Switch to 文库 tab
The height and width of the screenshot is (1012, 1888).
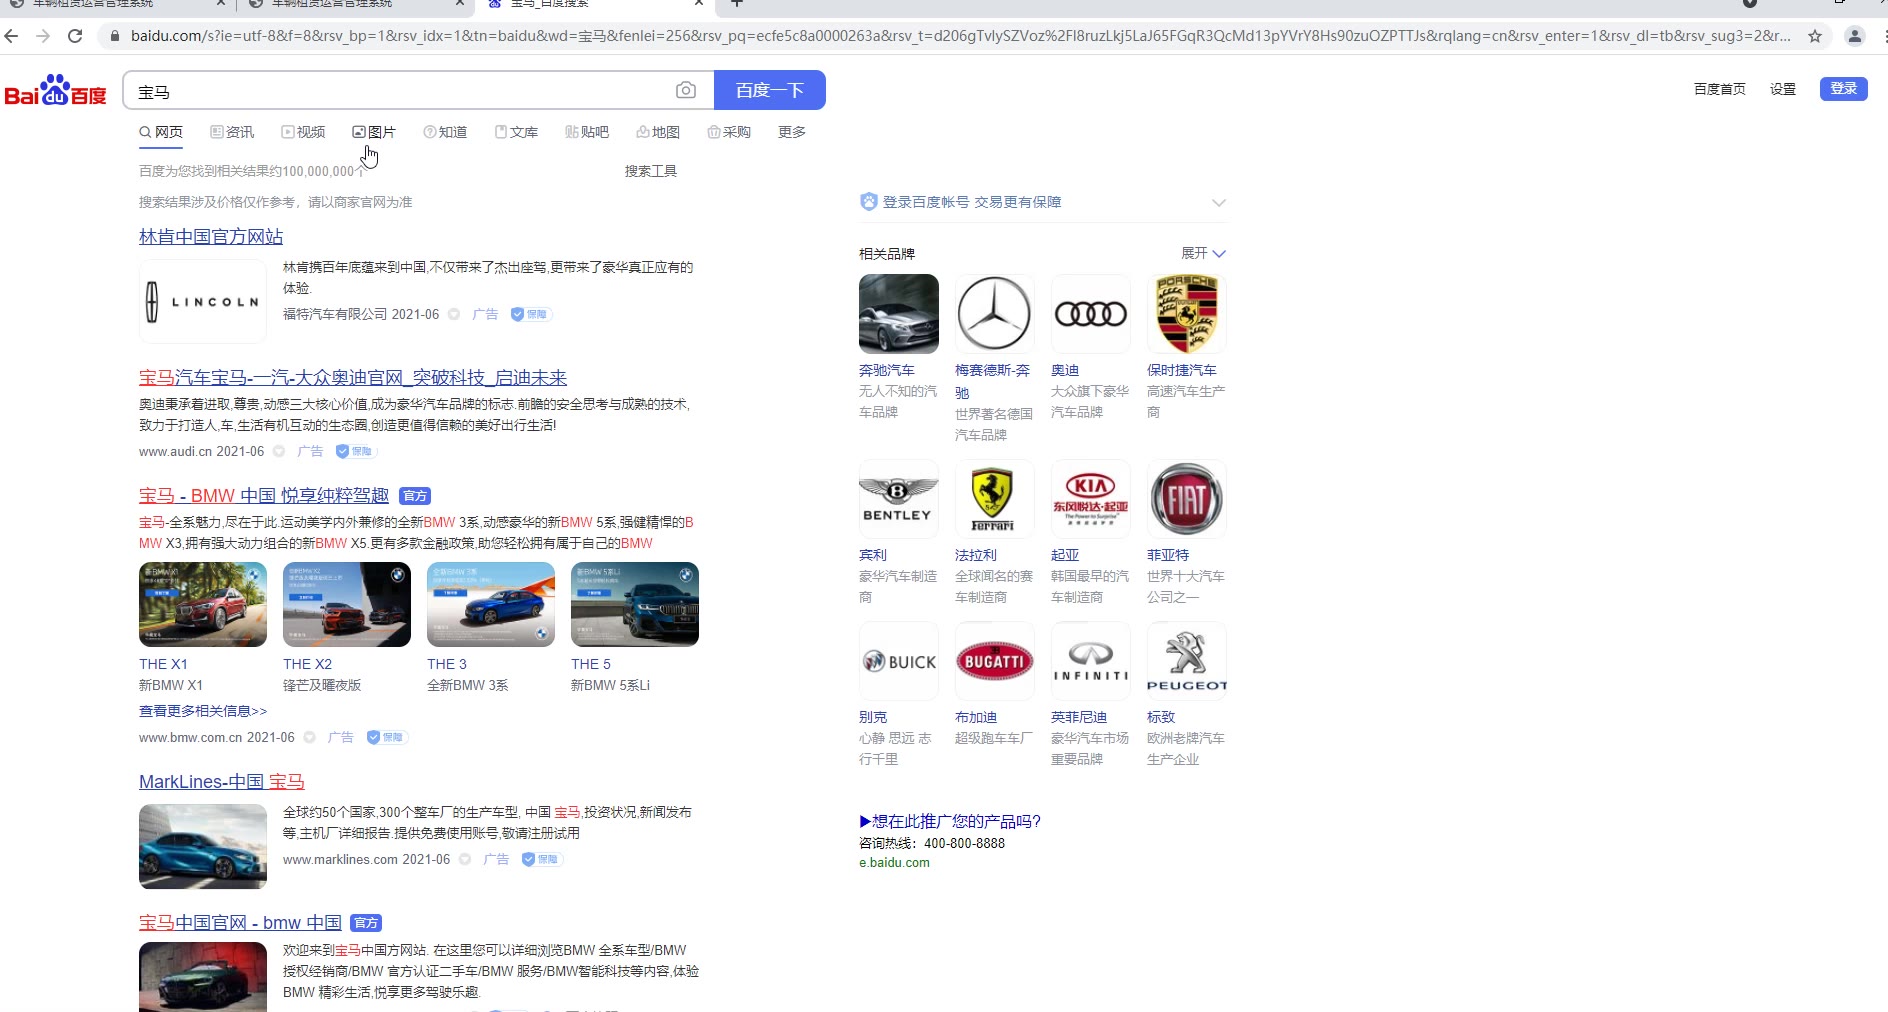coord(516,132)
